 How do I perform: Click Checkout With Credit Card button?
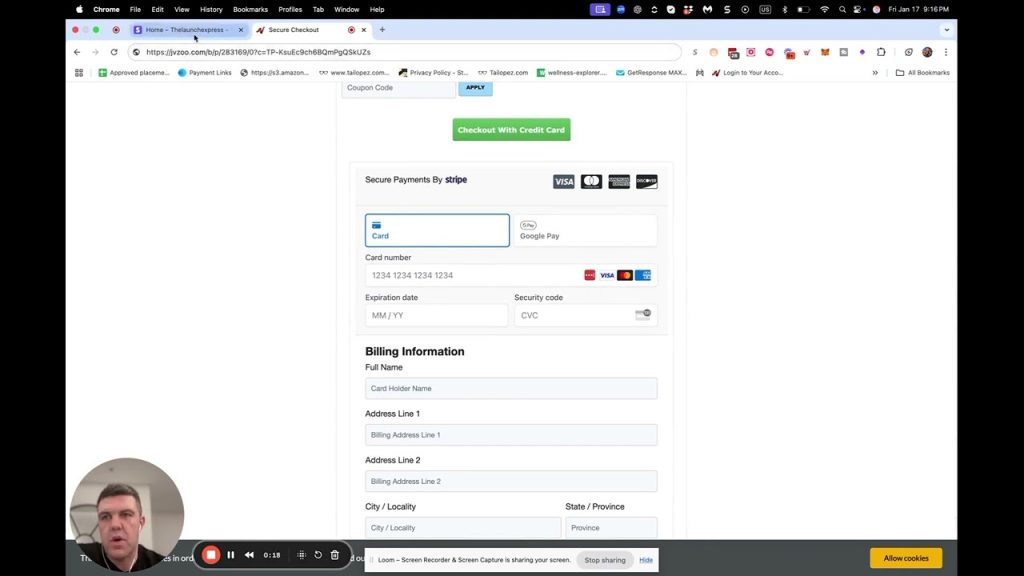tap(511, 130)
